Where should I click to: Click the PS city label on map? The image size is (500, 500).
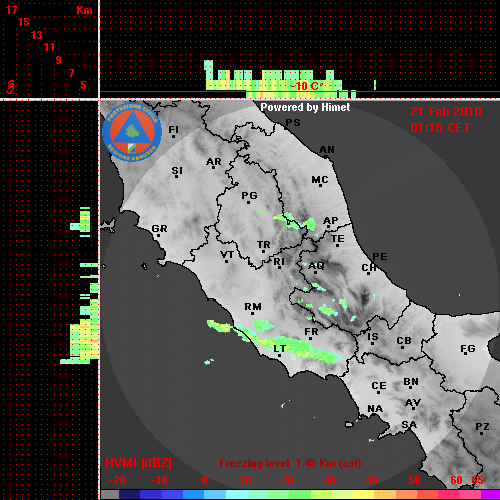[x=293, y=123]
